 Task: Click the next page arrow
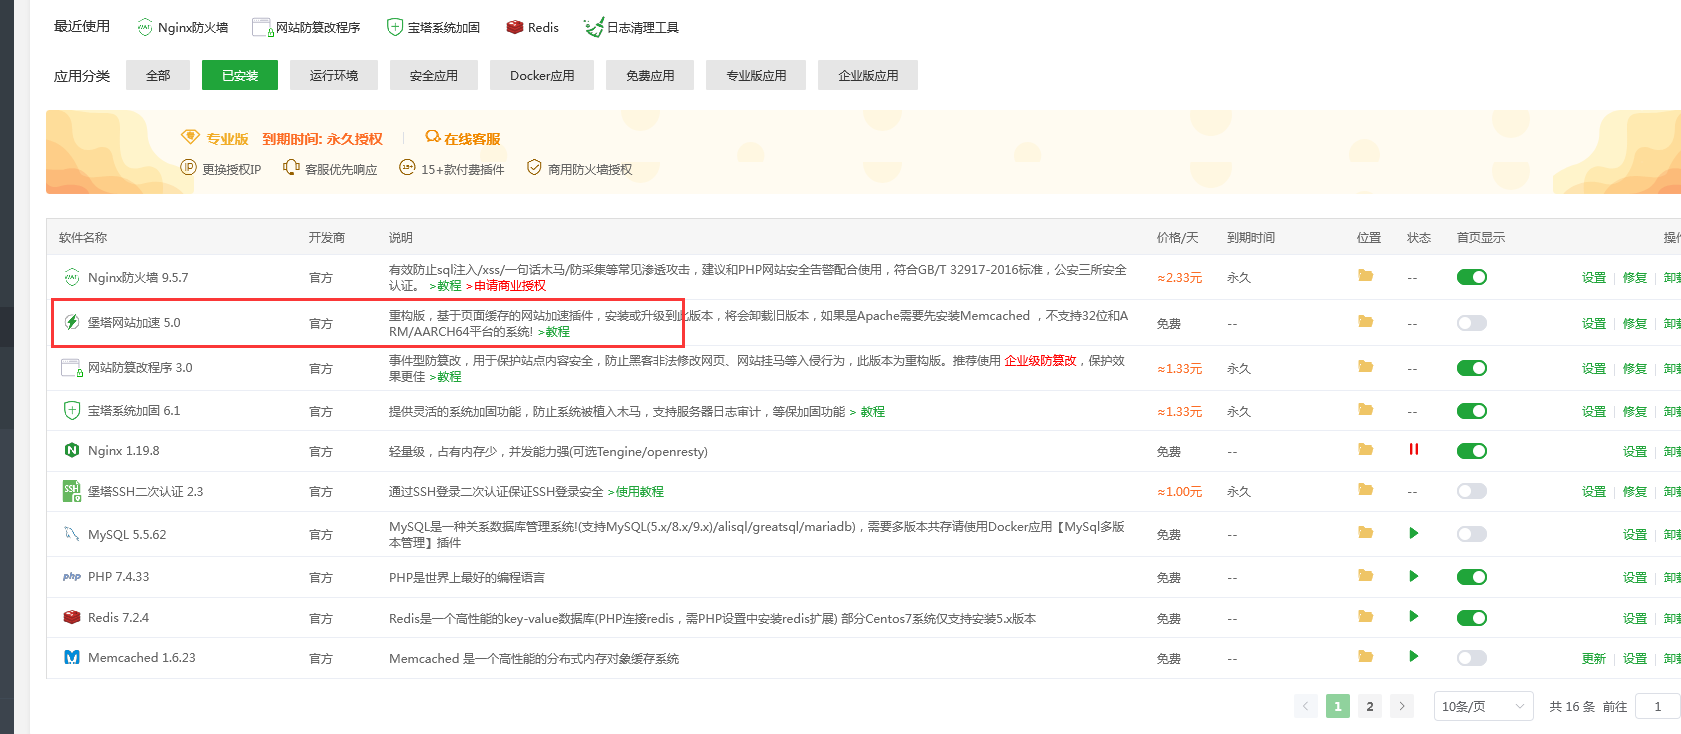click(1402, 706)
